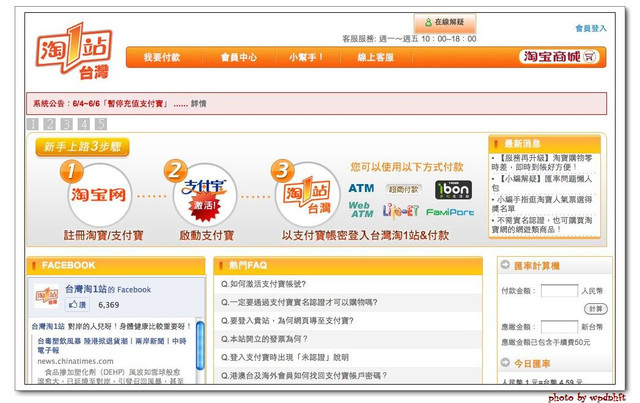Click the 付款金額 人民幣 input field

tap(559, 291)
